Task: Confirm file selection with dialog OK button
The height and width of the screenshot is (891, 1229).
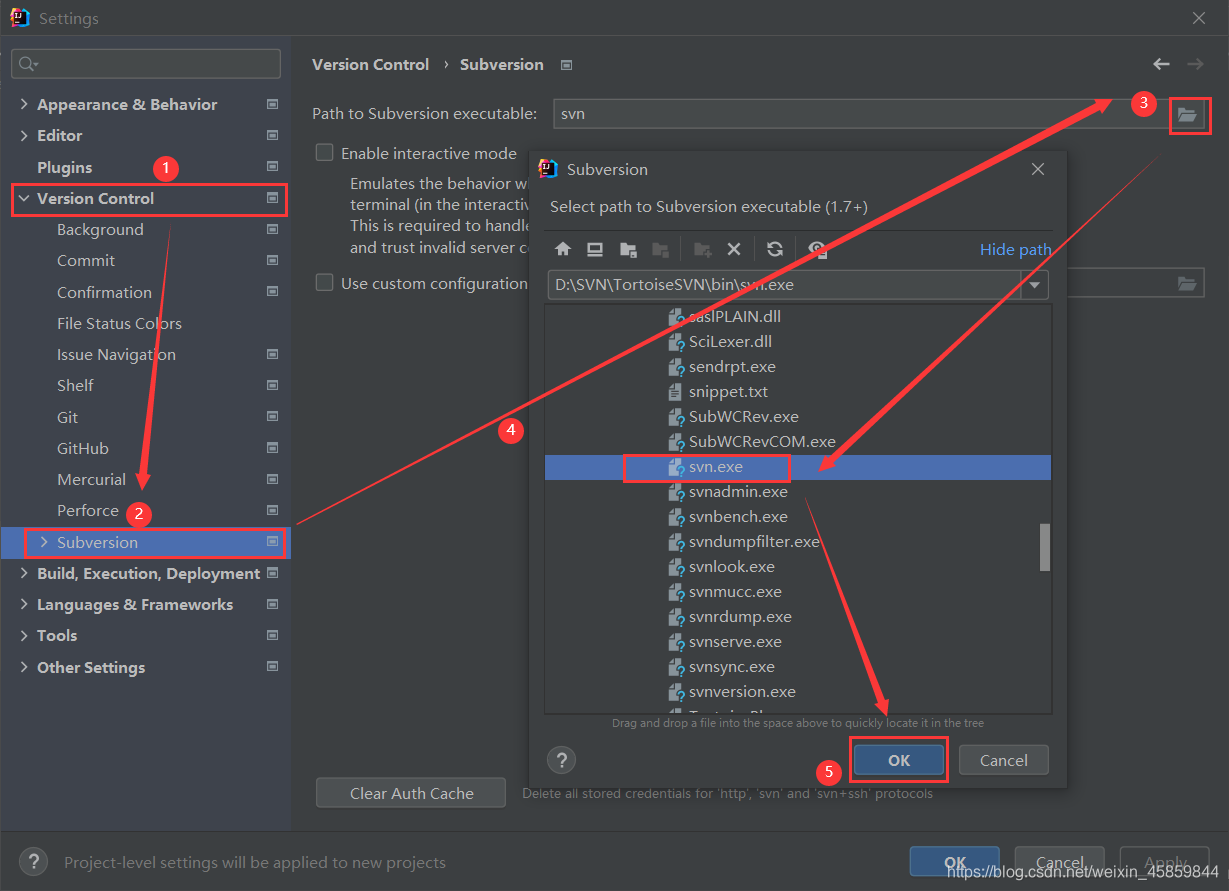Action: (899, 760)
